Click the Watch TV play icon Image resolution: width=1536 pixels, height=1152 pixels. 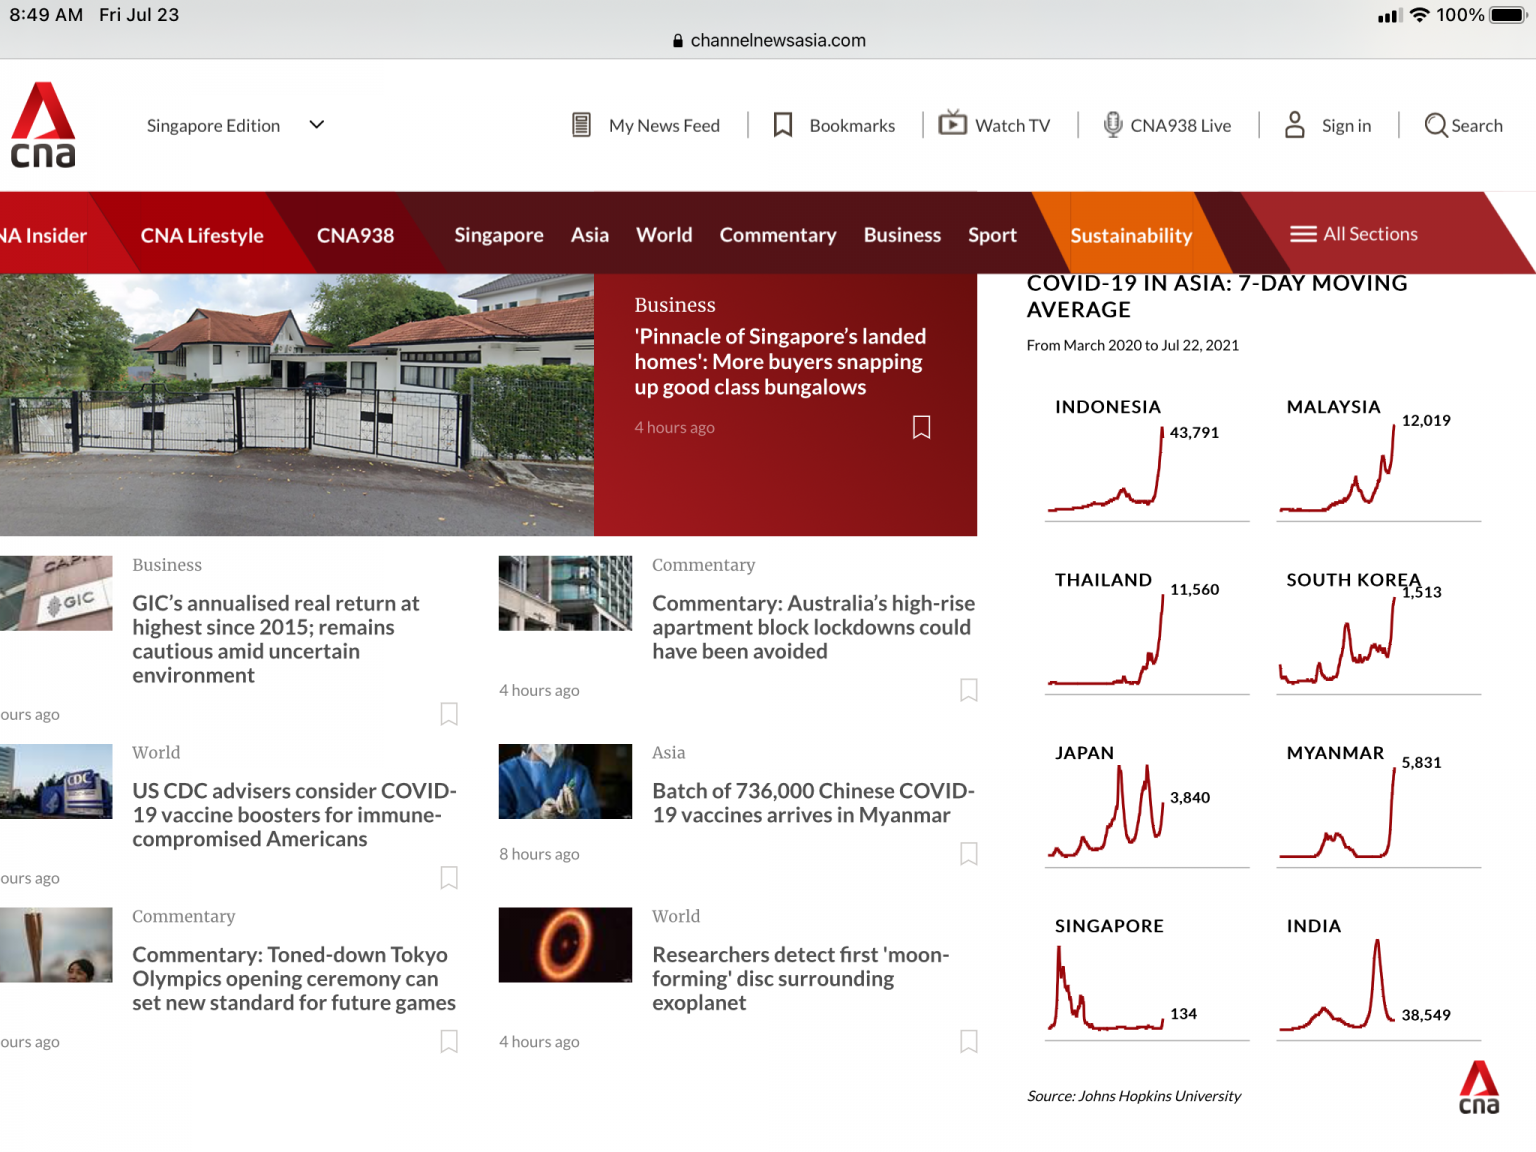pos(952,123)
